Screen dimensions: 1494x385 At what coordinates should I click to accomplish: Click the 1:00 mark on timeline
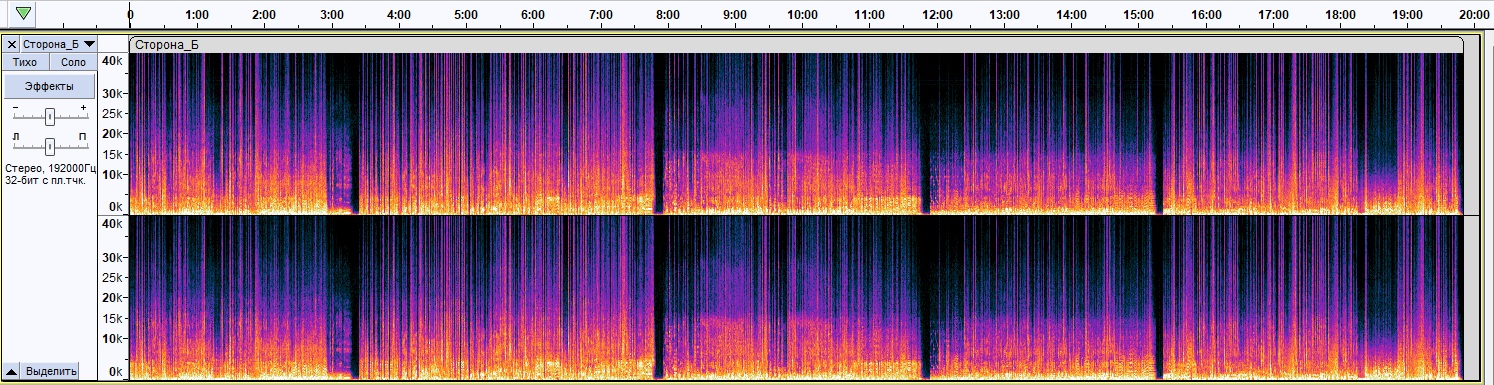click(x=198, y=15)
